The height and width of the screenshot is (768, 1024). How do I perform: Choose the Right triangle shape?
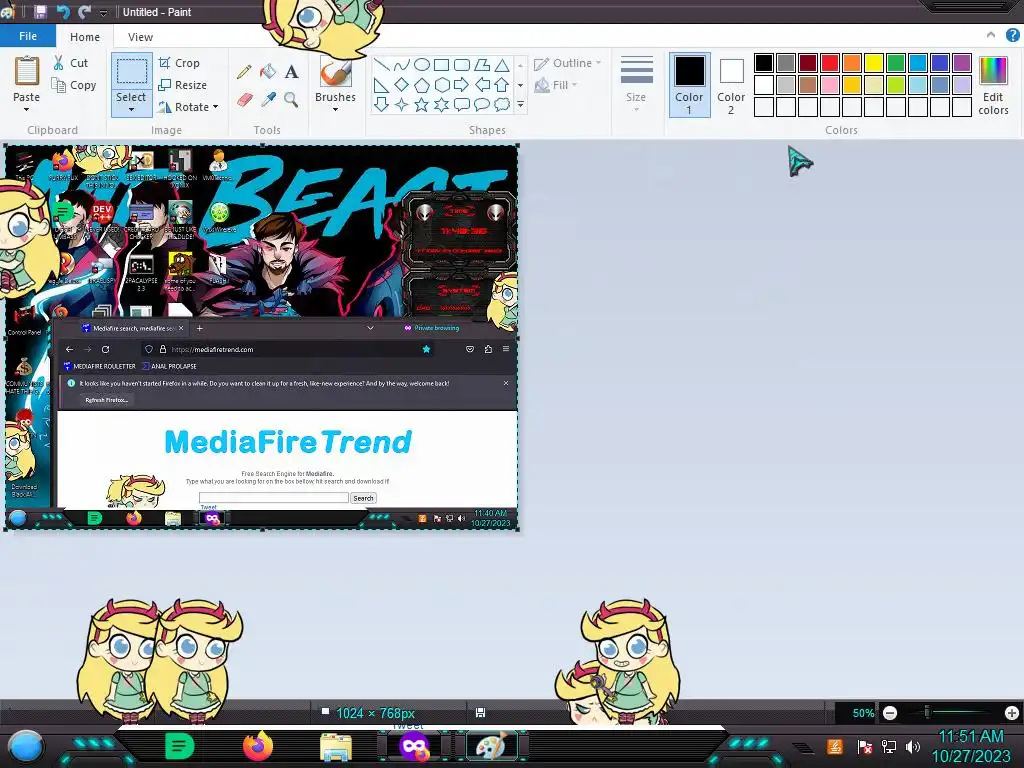click(381, 85)
